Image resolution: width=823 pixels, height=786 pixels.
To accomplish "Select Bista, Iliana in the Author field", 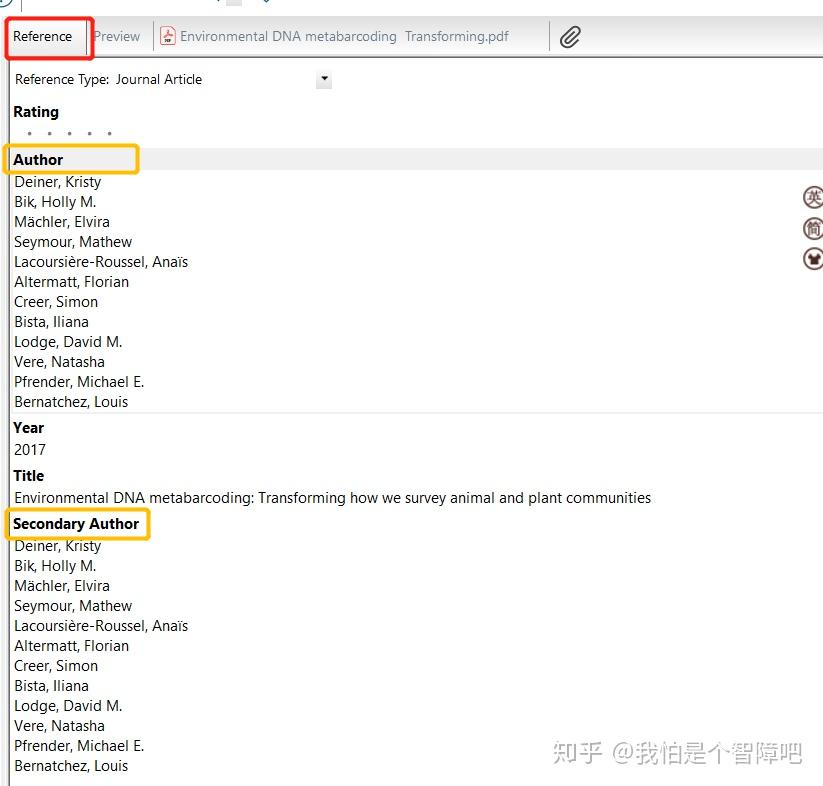I will (51, 322).
